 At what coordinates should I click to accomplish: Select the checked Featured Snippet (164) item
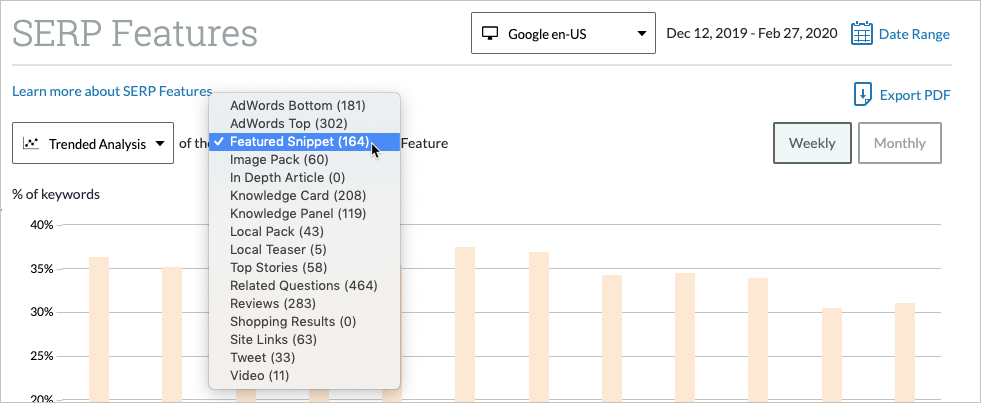[300, 141]
